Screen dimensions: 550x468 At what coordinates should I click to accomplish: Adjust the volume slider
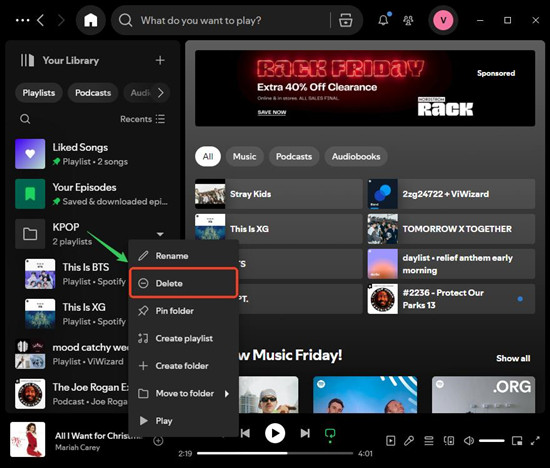(x=492, y=441)
